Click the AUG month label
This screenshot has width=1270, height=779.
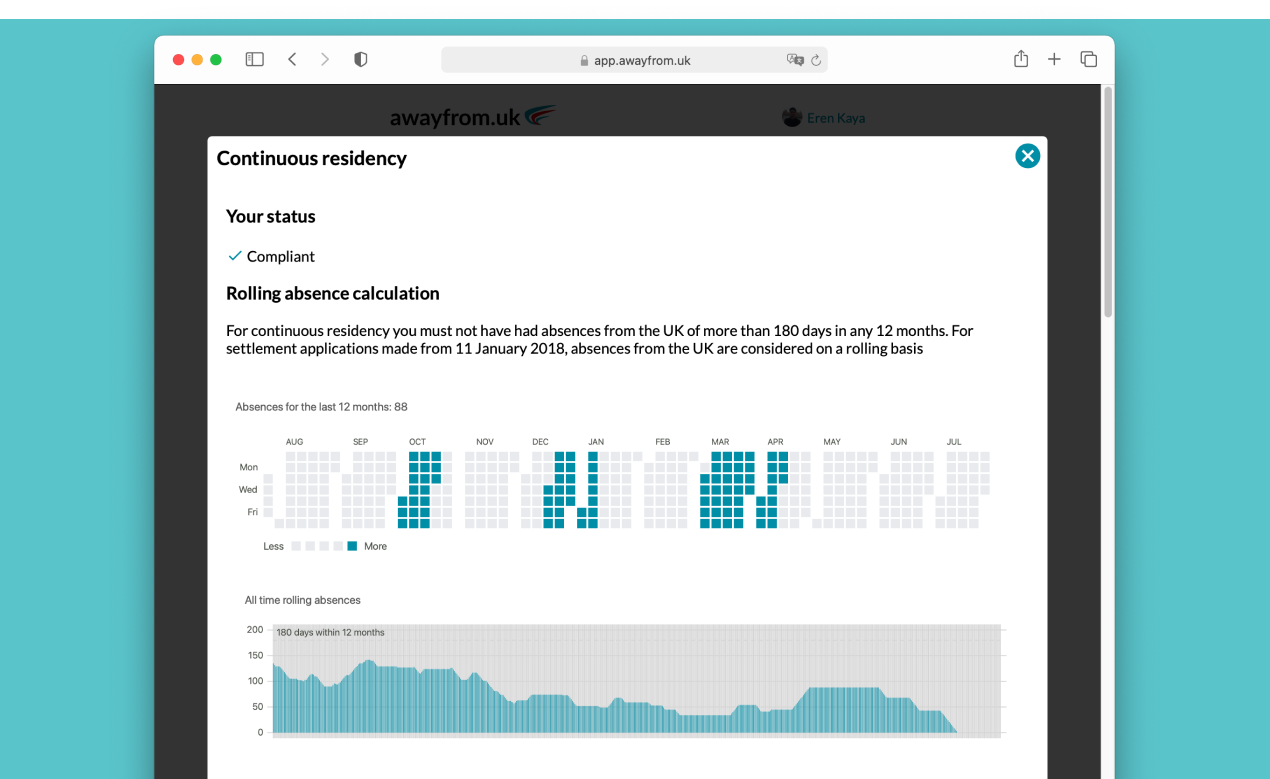[294, 442]
